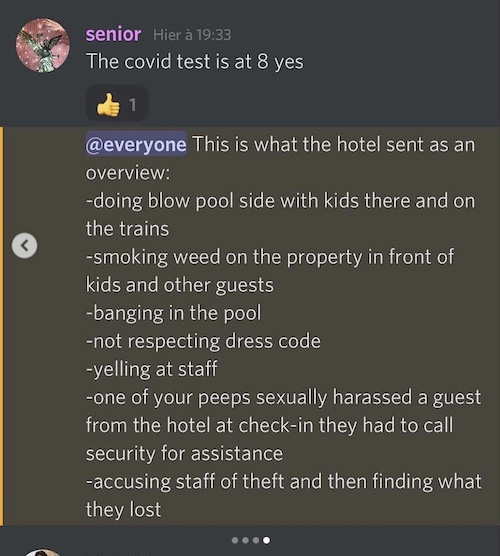The height and width of the screenshot is (556, 500).
Task: Click the not respecting dress code line
Action: coord(204,341)
